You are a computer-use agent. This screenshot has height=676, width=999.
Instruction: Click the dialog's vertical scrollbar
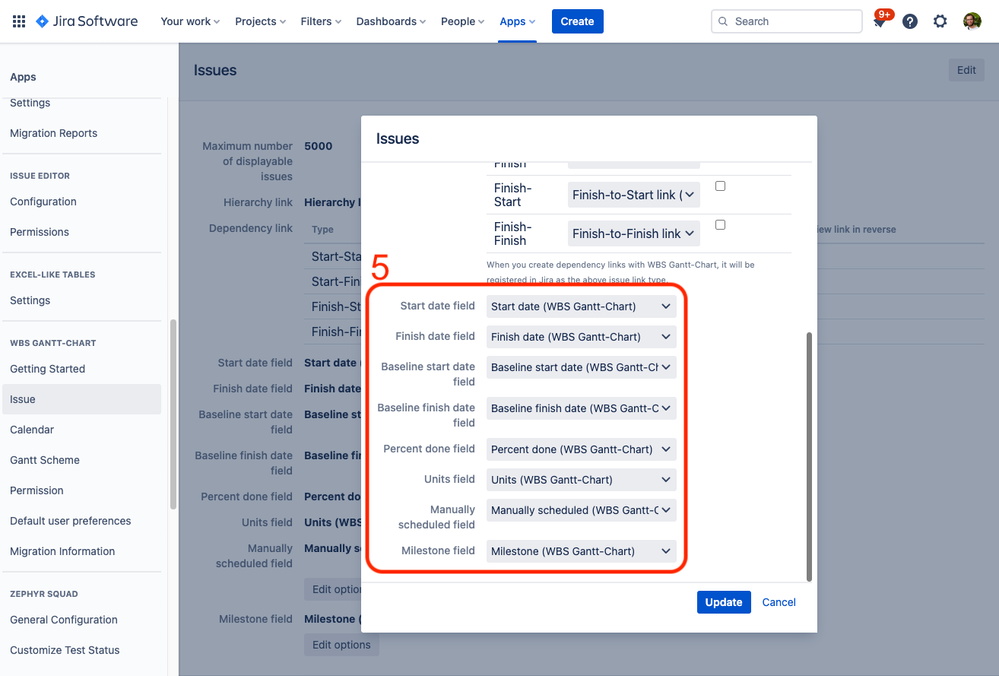point(809,456)
